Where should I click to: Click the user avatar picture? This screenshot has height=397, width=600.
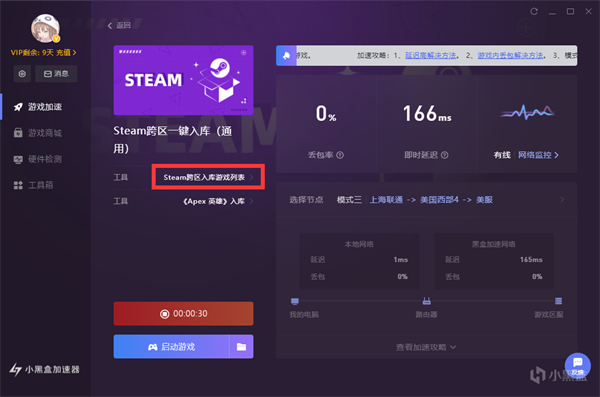[x=45, y=28]
